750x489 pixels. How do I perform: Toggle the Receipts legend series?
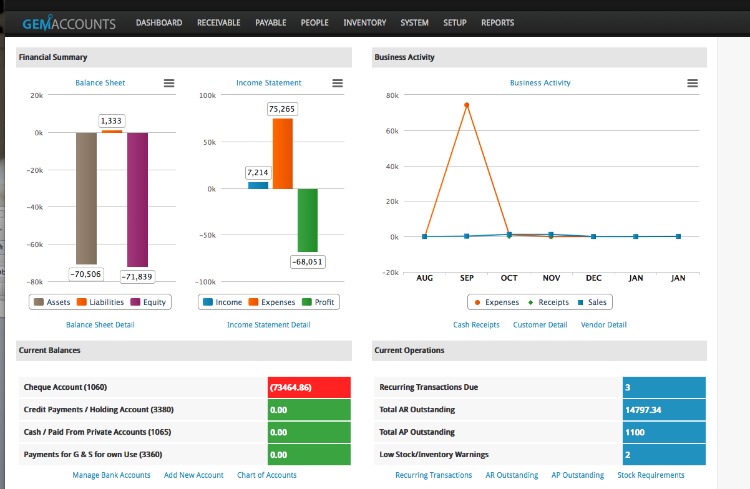548,302
